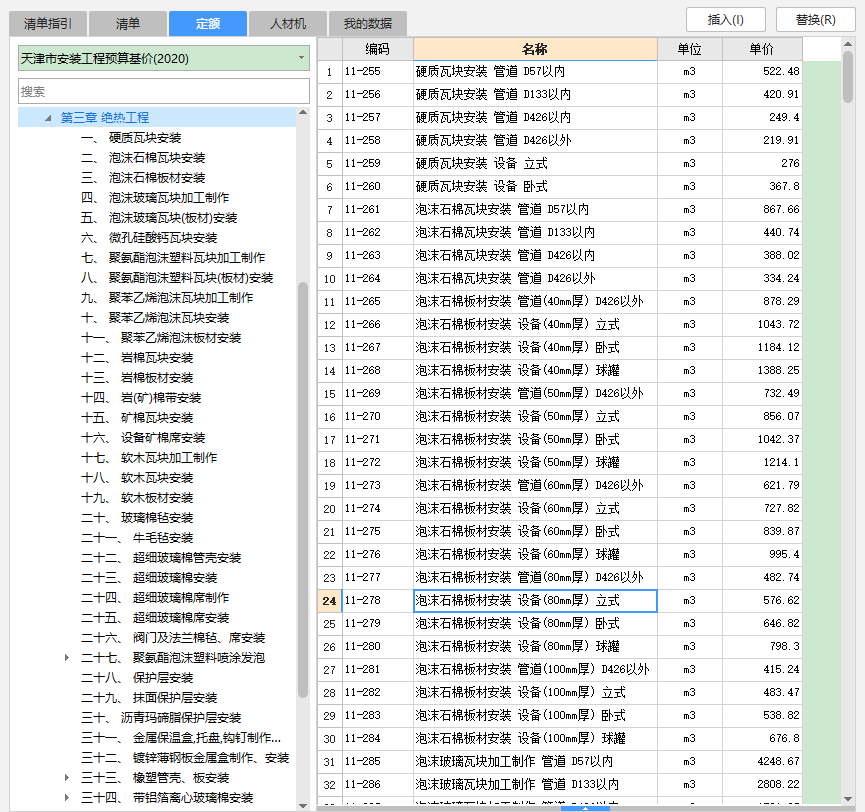The image size is (865, 812).
Task: Expand the 三十四 带铝箔离心玻璃棉安装 node
Action: [67, 798]
